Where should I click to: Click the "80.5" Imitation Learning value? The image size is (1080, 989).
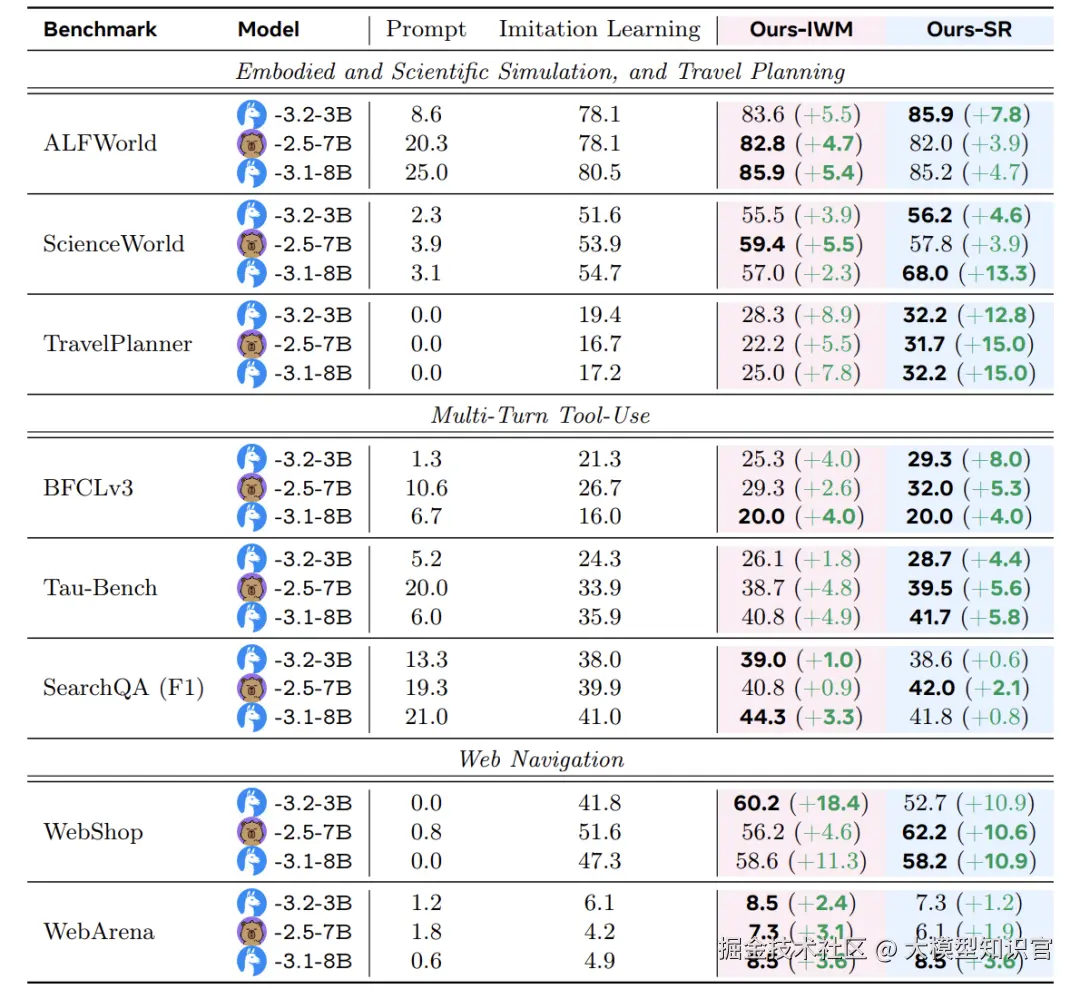600,172
